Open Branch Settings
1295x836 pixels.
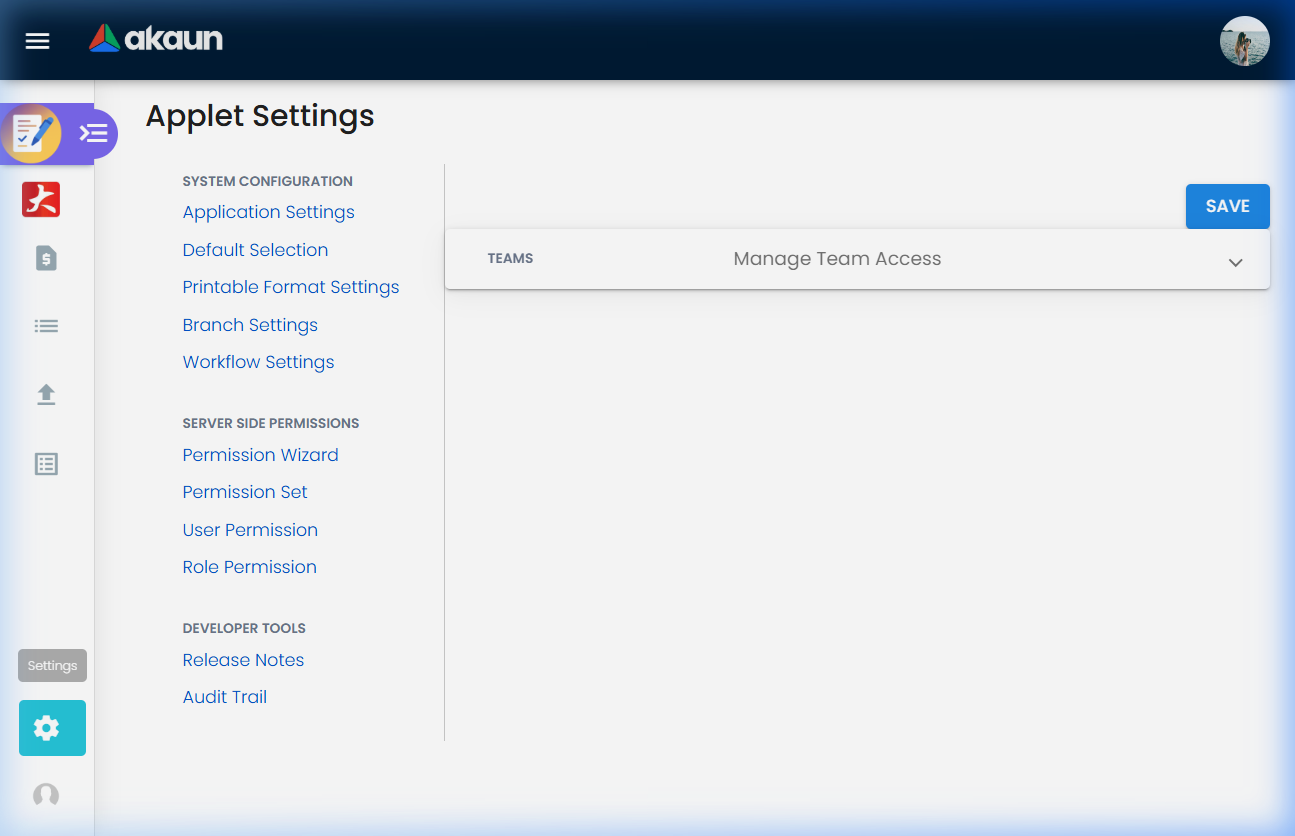250,325
